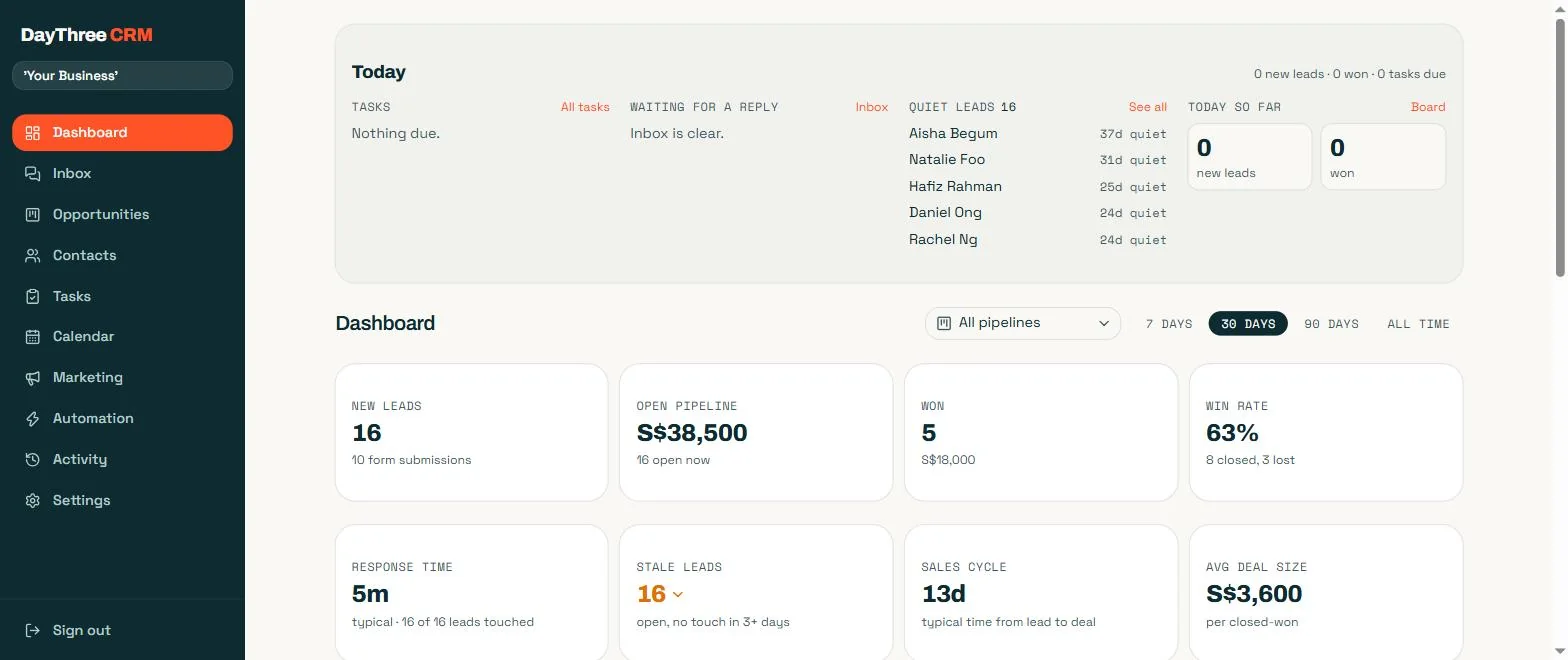Navigate to Marketing section
This screenshot has height=660, width=1568.
click(x=122, y=378)
